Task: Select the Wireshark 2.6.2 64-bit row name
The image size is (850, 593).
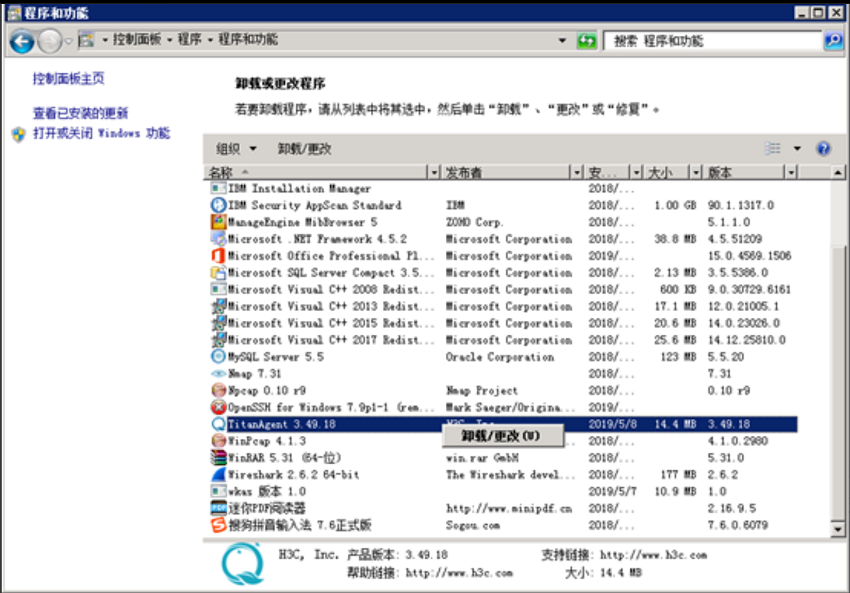Action: [293, 474]
